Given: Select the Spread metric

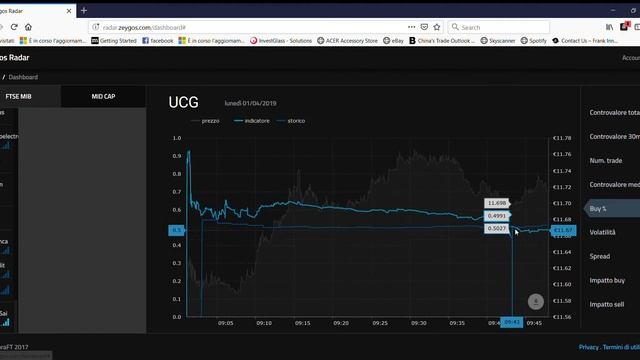Looking at the screenshot, I should point(600,256).
